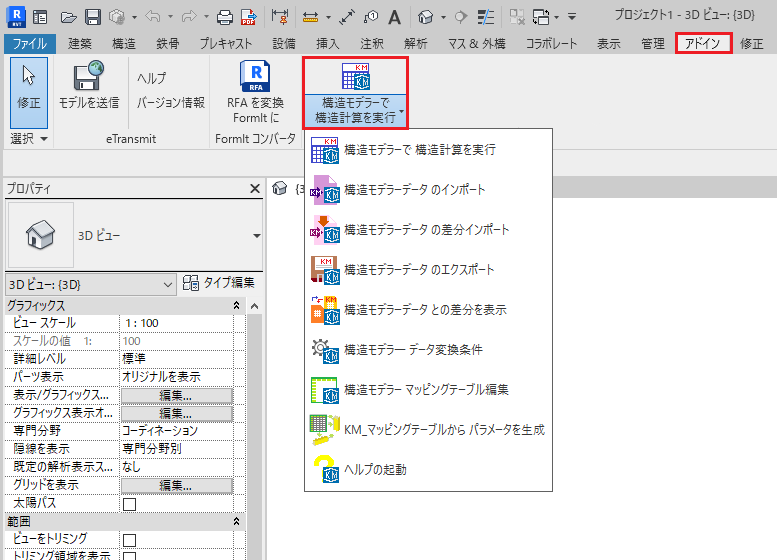Screen dimensions: 777x560
Task: Enable the ビューをトリミング checkbox
Action: click(x=129, y=539)
